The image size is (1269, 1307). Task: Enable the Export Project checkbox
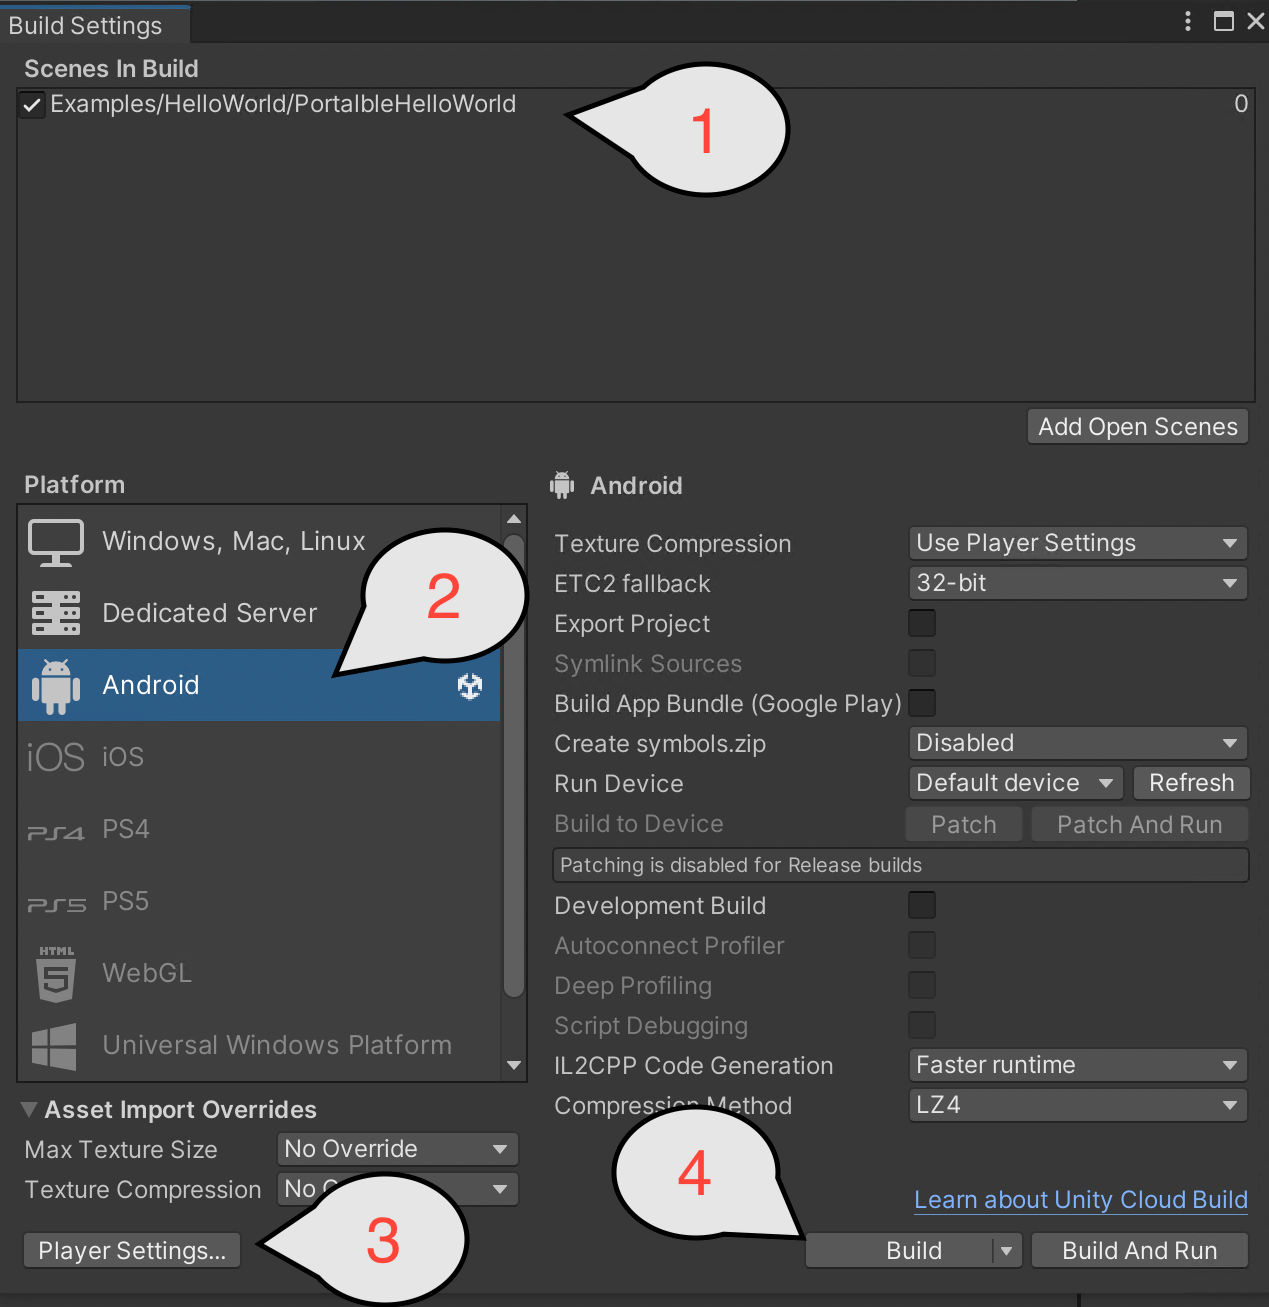tap(922, 623)
